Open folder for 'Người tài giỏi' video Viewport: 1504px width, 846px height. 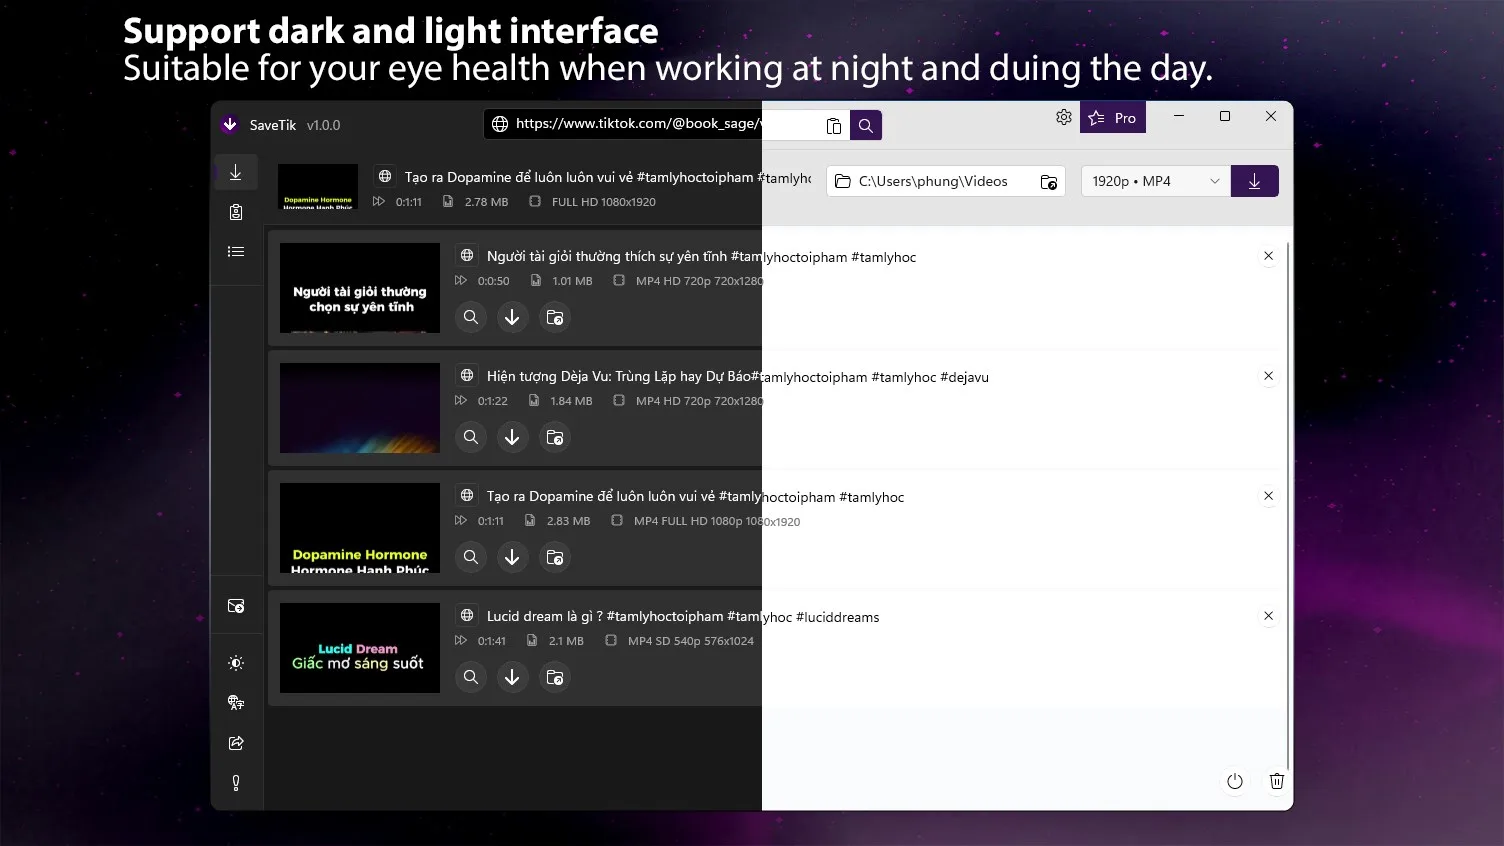(x=554, y=317)
